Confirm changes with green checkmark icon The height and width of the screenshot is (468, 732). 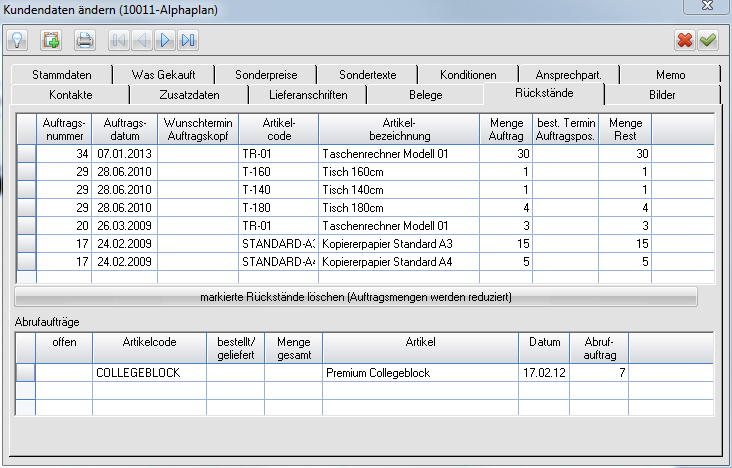tap(708, 40)
